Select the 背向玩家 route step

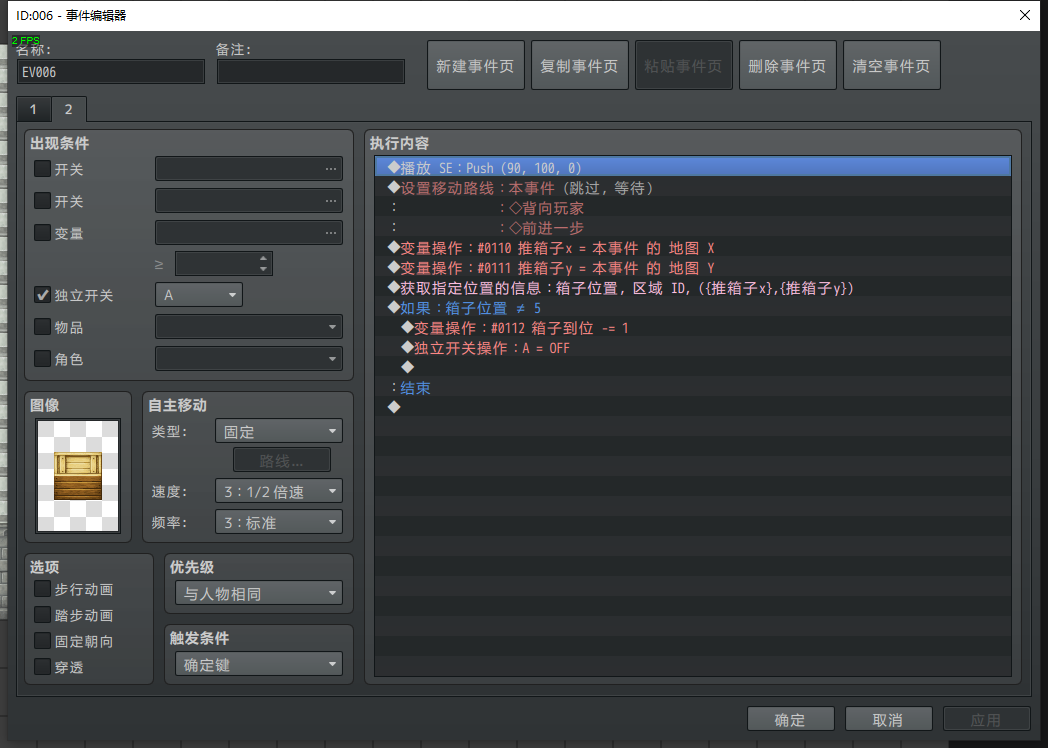click(x=693, y=208)
